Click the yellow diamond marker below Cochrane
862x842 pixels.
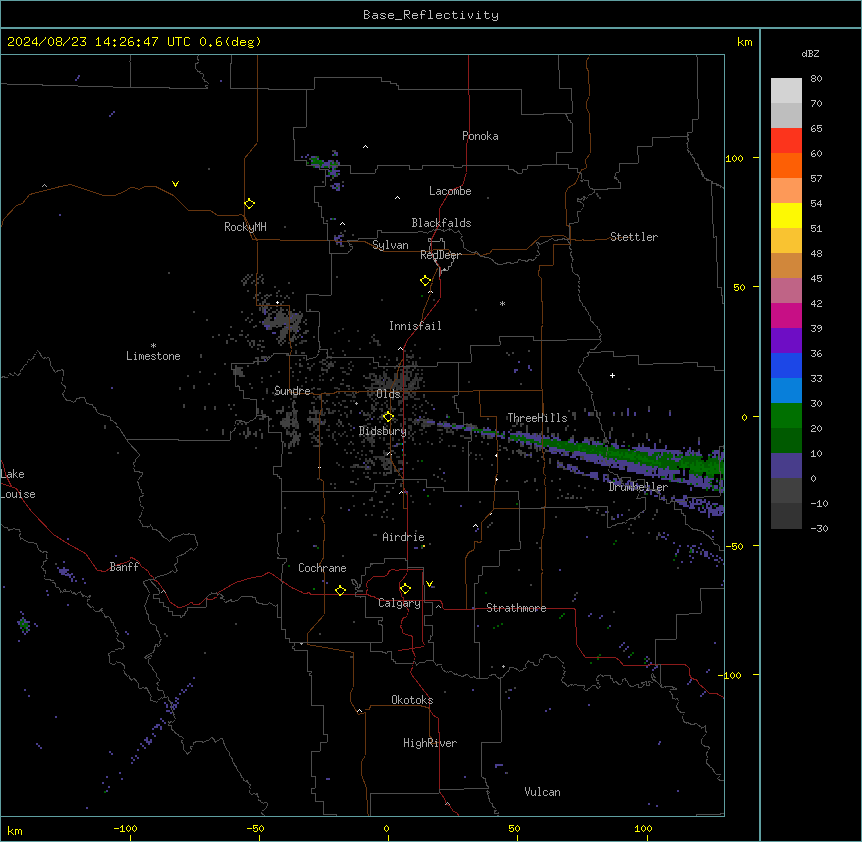[340, 590]
